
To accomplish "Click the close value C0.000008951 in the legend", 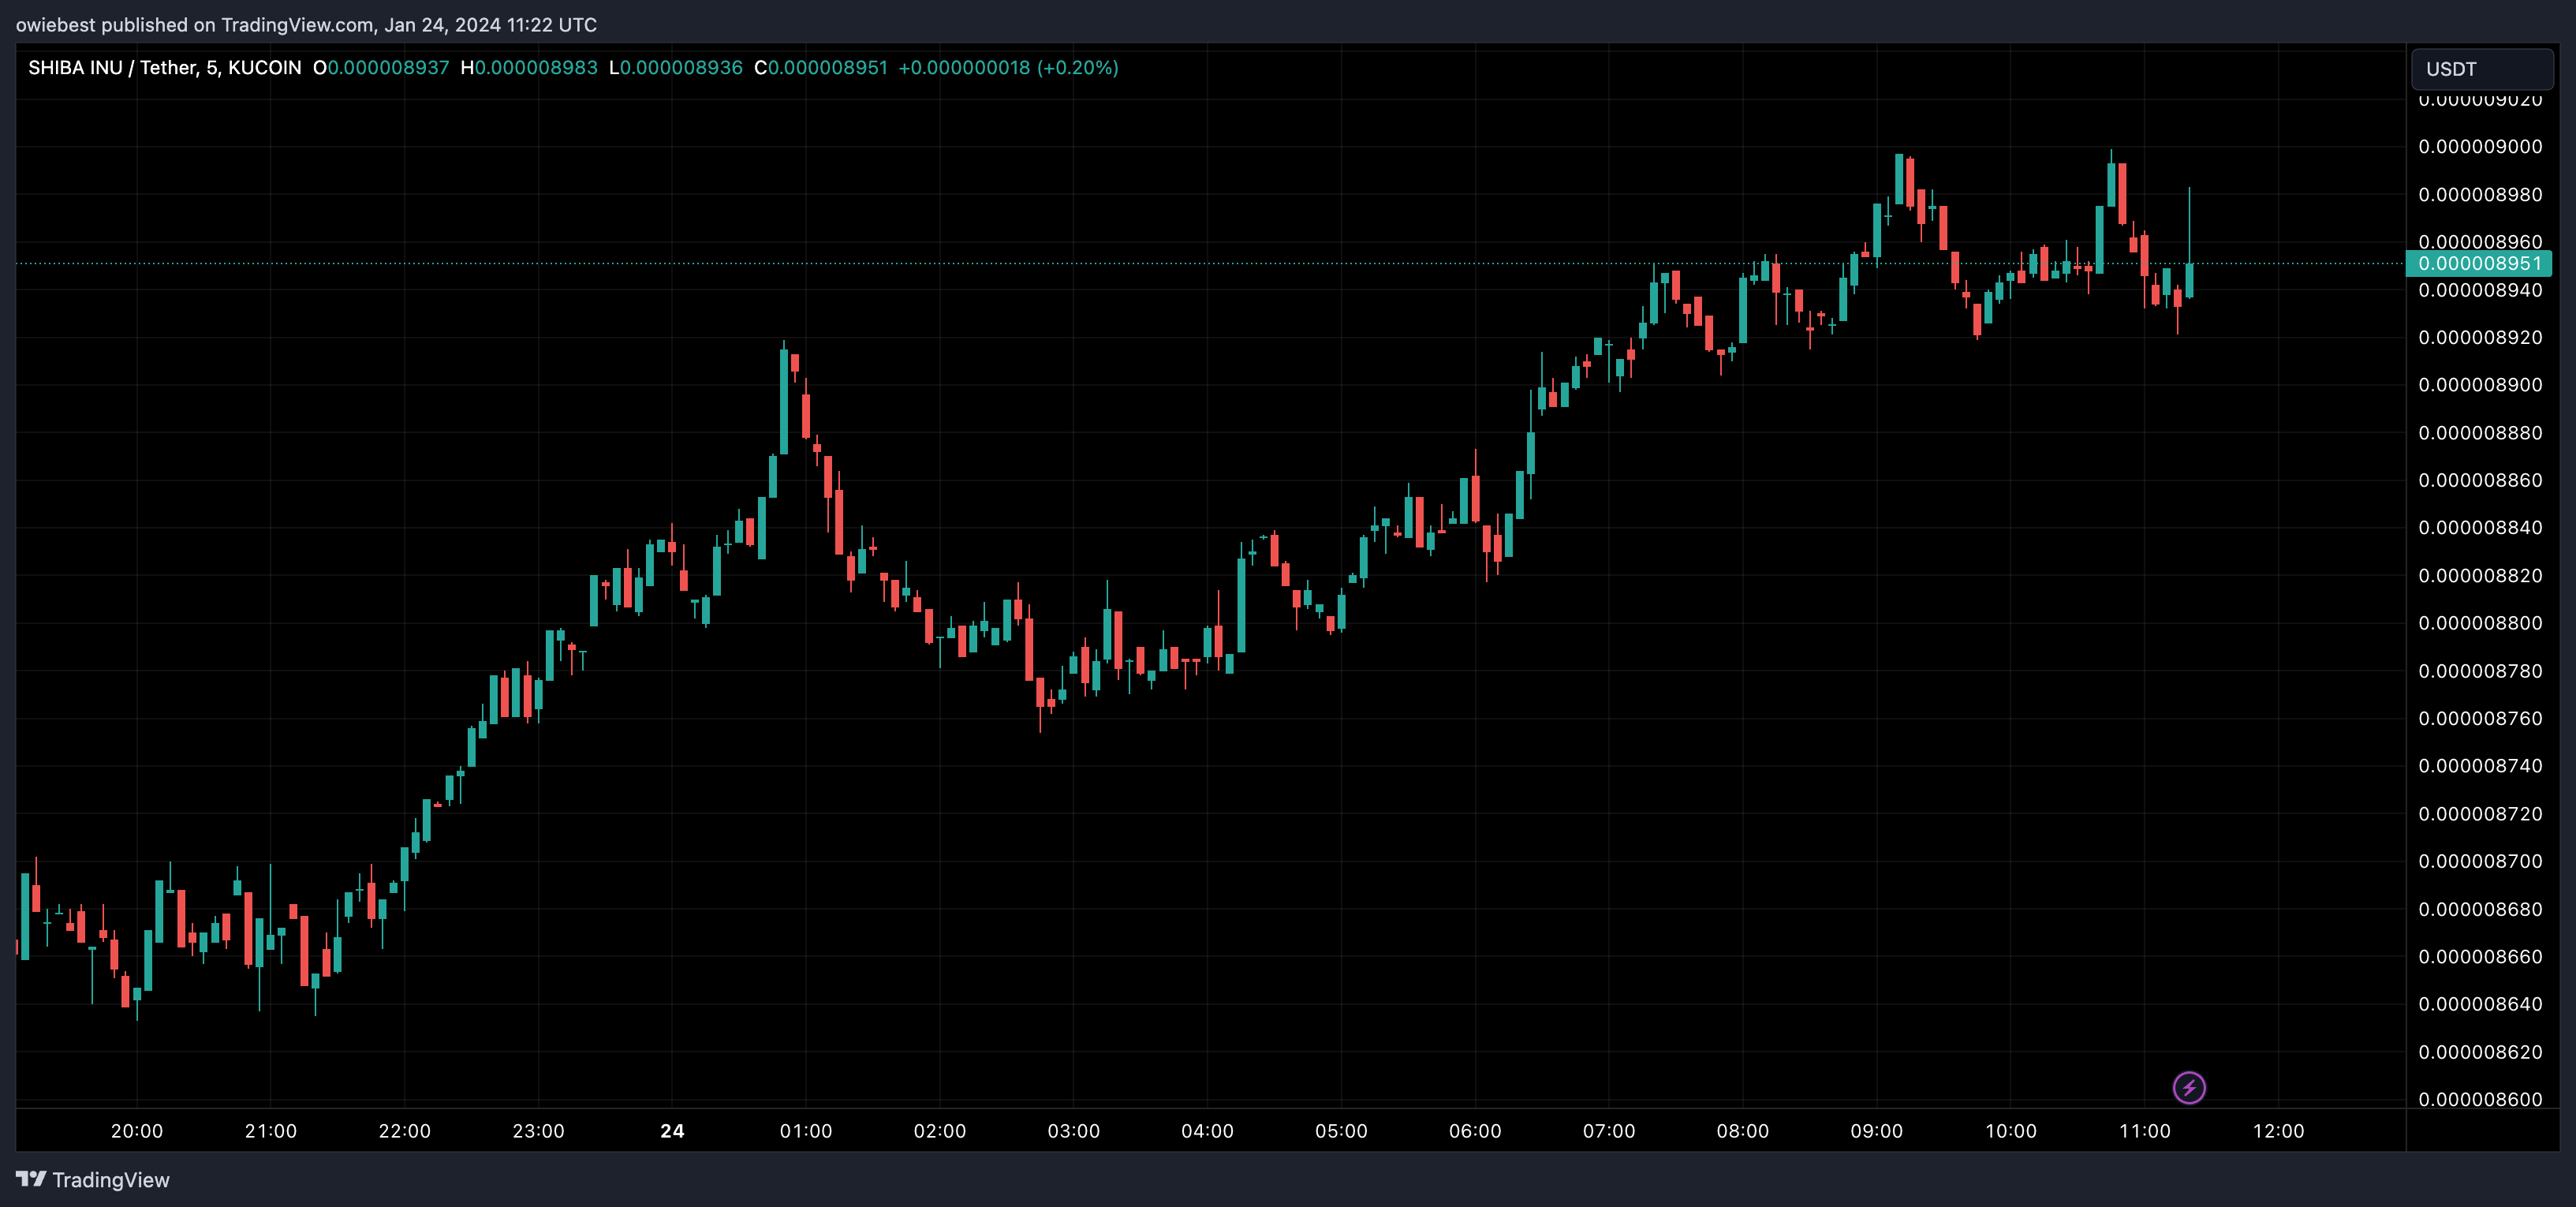I will 820,67.
